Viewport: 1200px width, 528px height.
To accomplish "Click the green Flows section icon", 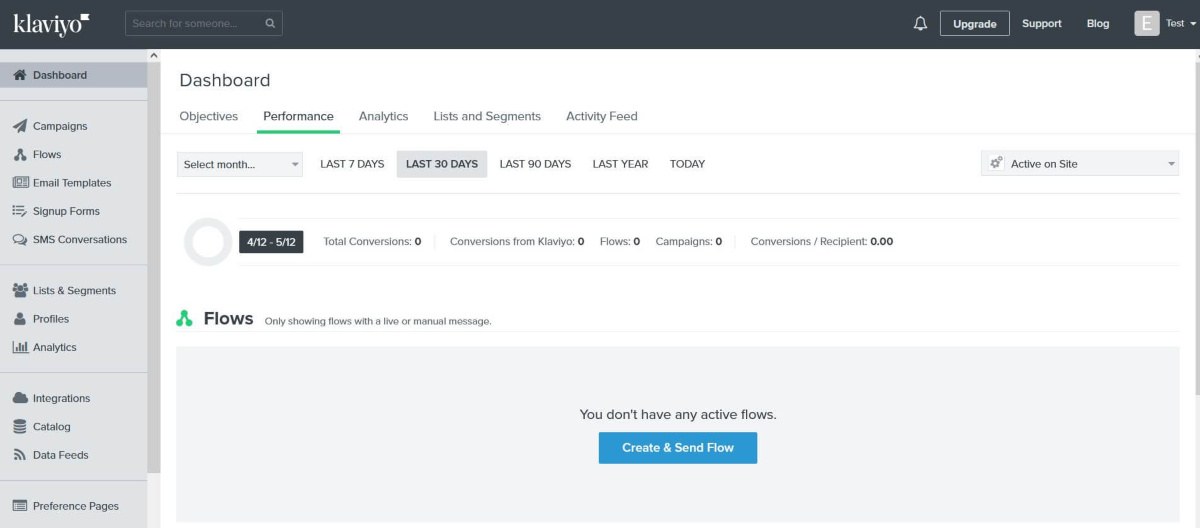I will (184, 319).
